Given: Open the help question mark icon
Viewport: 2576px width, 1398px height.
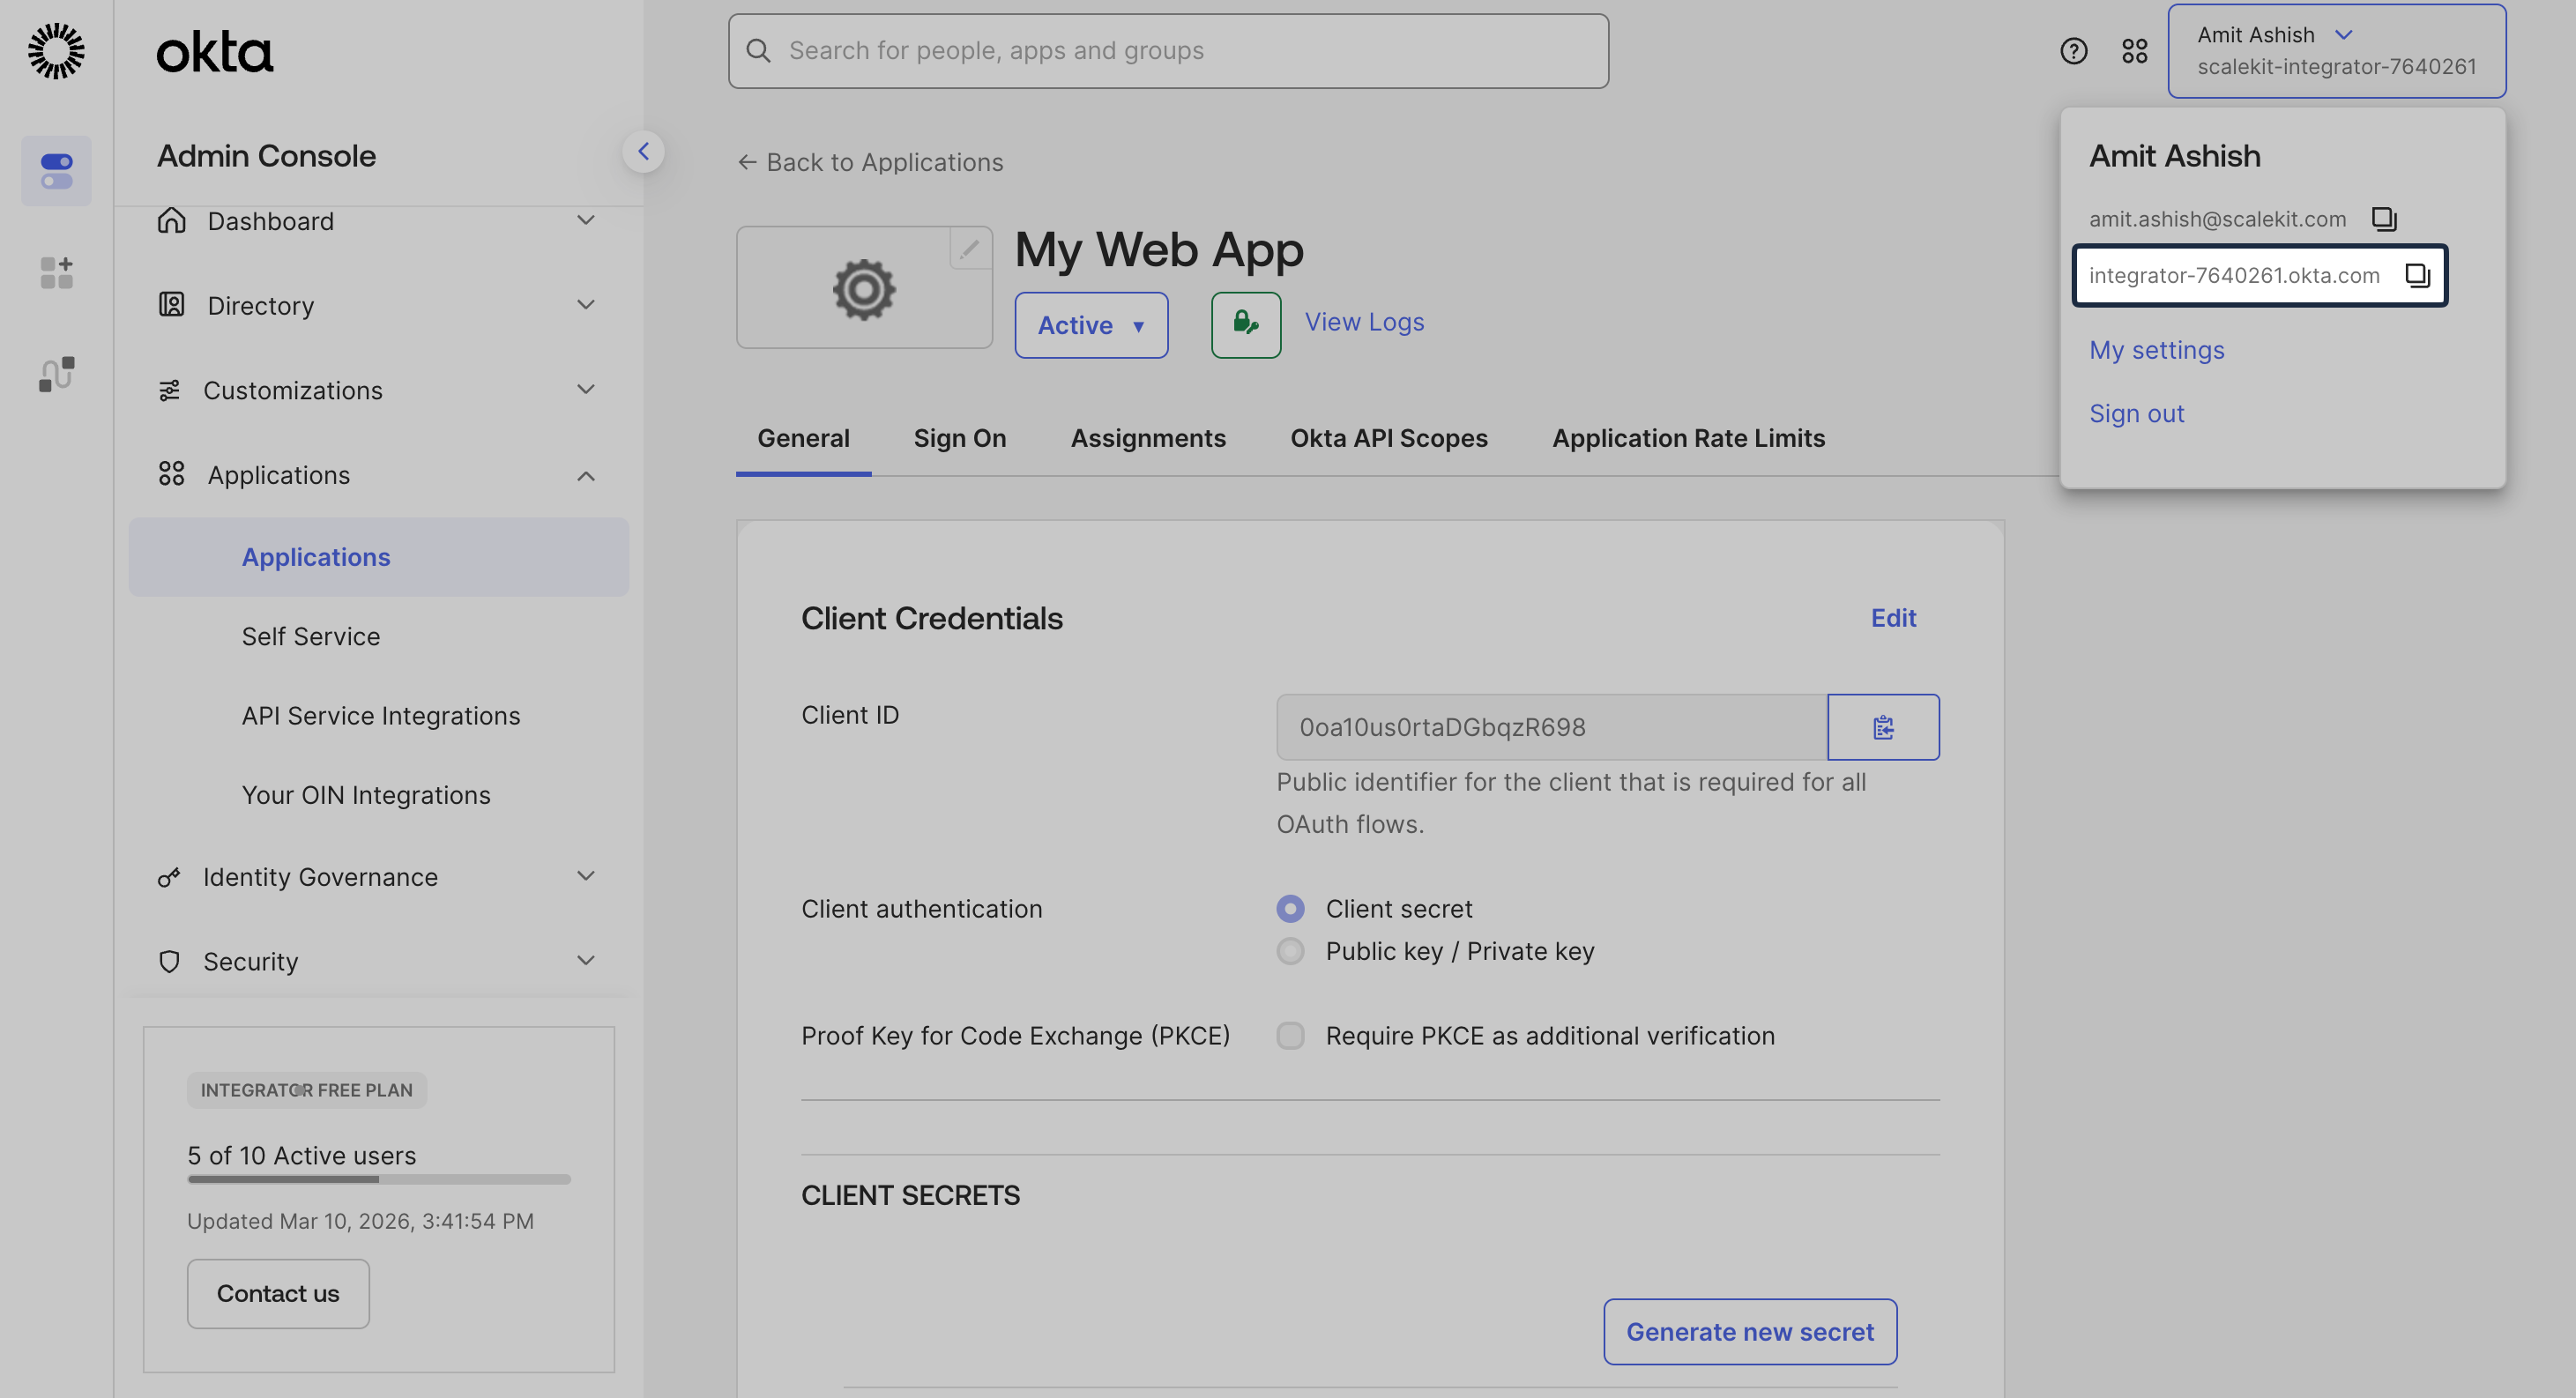Looking at the screenshot, I should (x=2073, y=51).
